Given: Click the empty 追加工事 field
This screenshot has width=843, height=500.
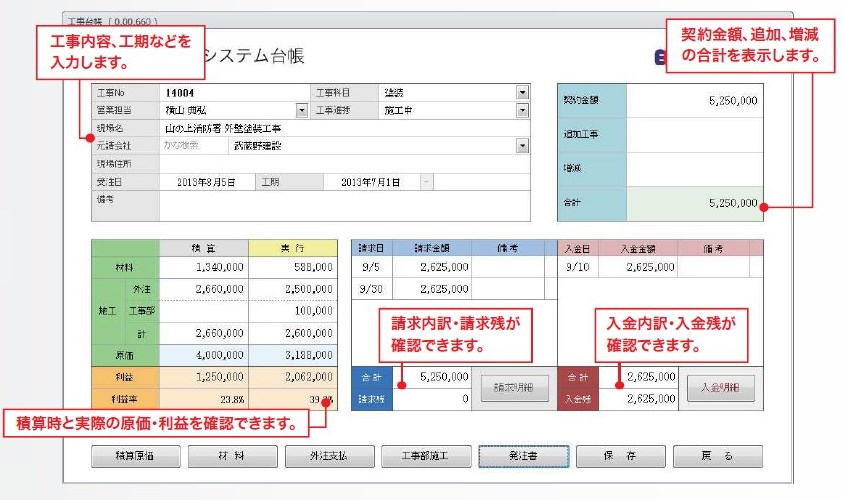Looking at the screenshot, I should [694, 134].
